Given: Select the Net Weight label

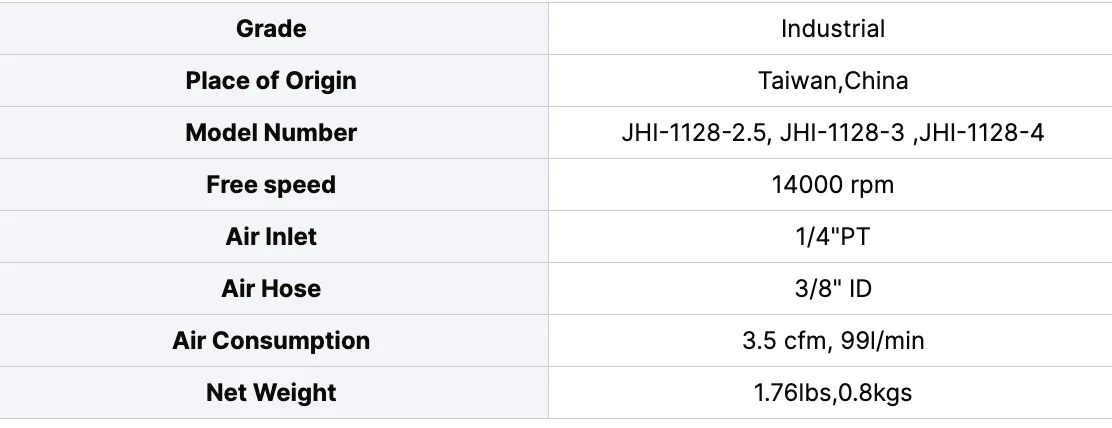Looking at the screenshot, I should [271, 393].
